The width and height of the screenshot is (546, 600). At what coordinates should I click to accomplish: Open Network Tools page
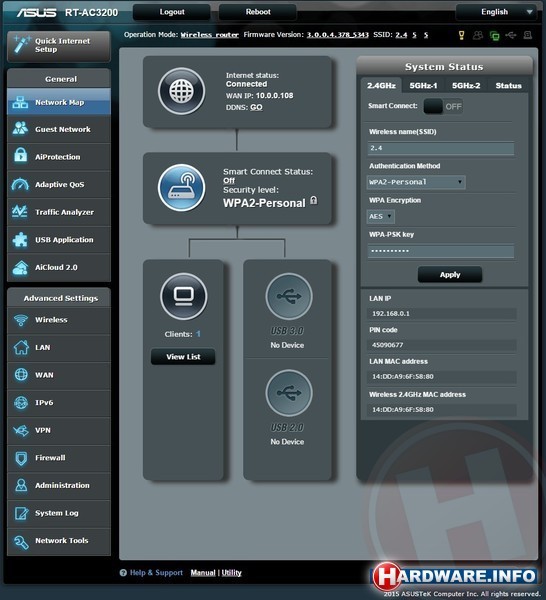(x=59, y=541)
